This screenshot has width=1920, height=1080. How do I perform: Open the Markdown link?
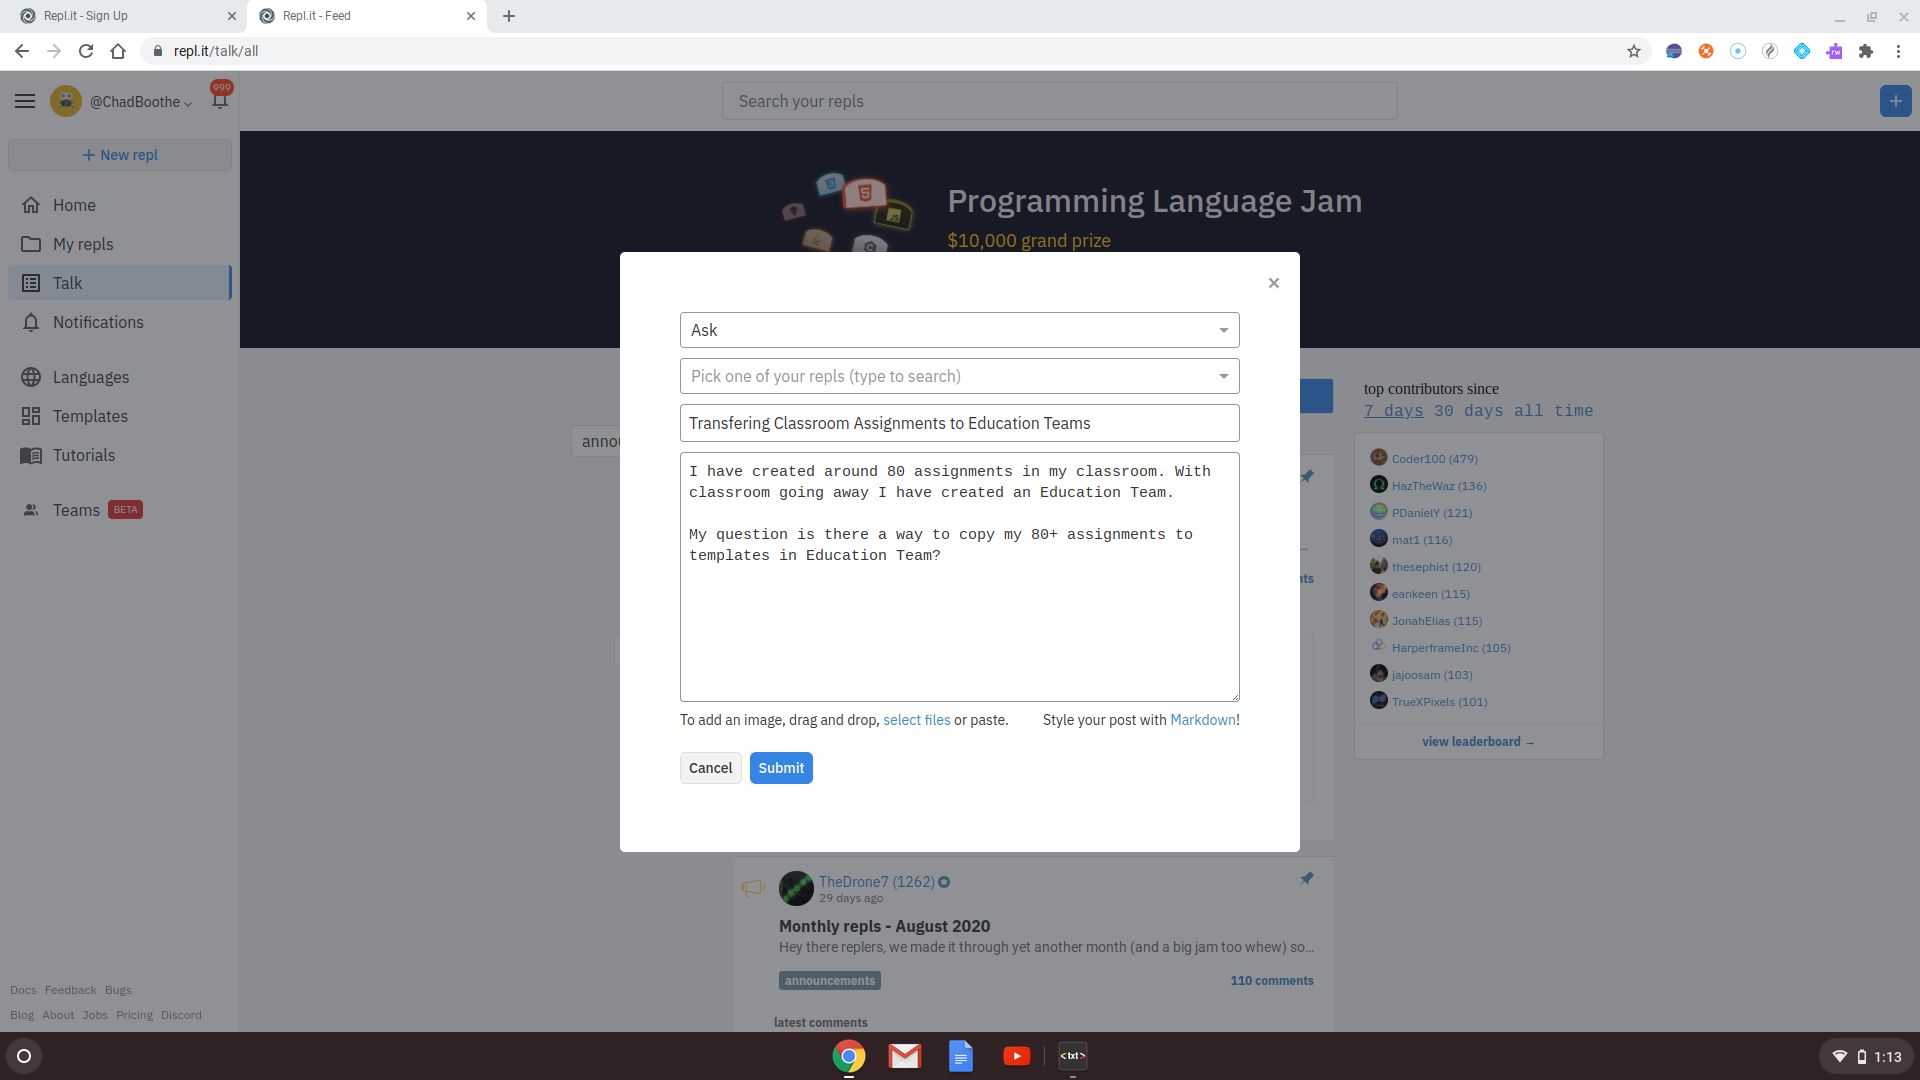(x=1202, y=720)
